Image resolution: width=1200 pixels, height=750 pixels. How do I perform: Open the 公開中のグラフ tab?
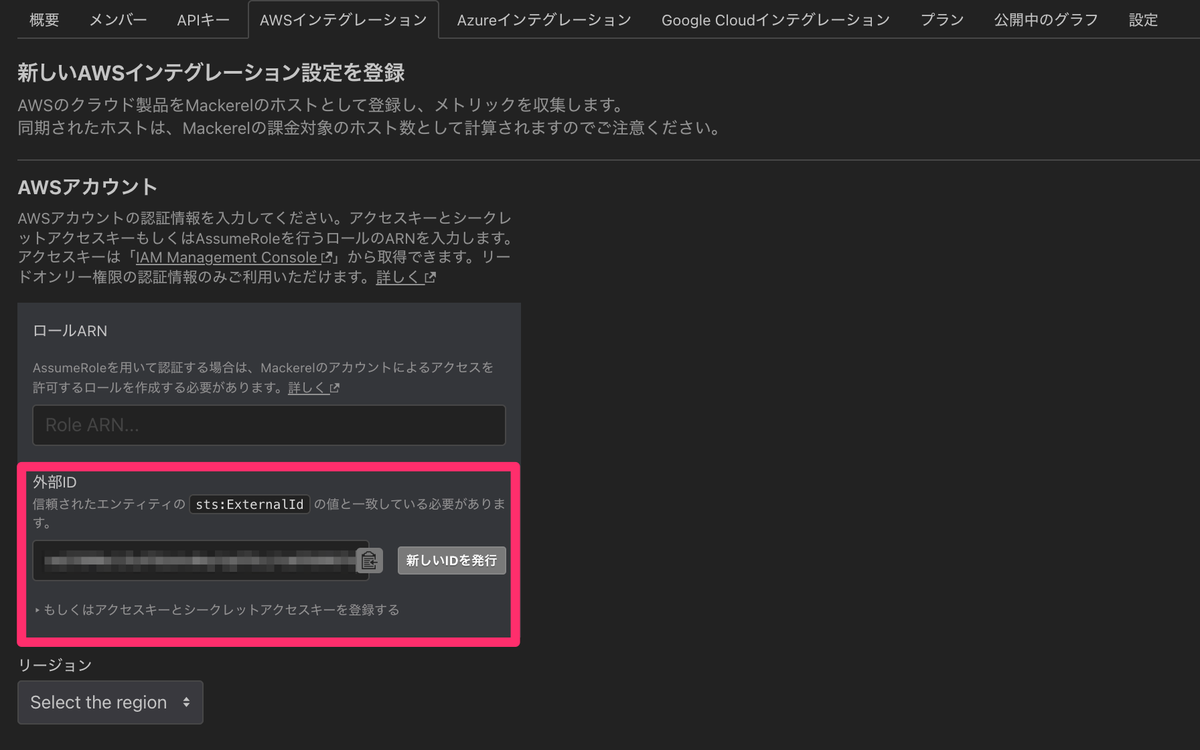point(1046,20)
